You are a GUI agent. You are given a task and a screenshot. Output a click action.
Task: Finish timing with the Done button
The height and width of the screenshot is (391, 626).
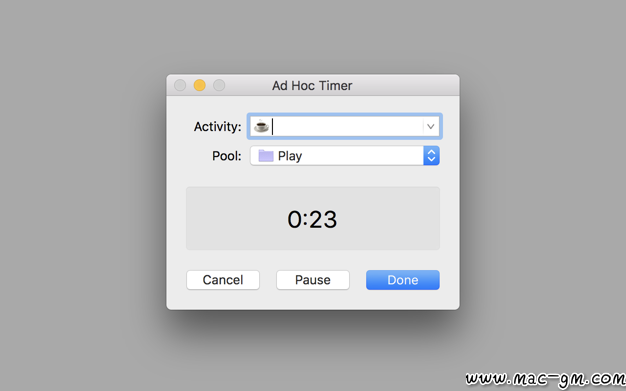pos(403,280)
